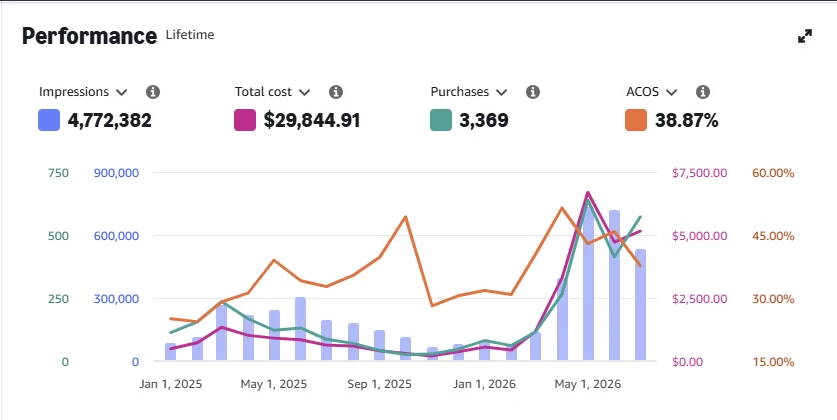Click the 30.00% ACOS axis label
Image resolution: width=837 pixels, height=420 pixels.
(773, 299)
